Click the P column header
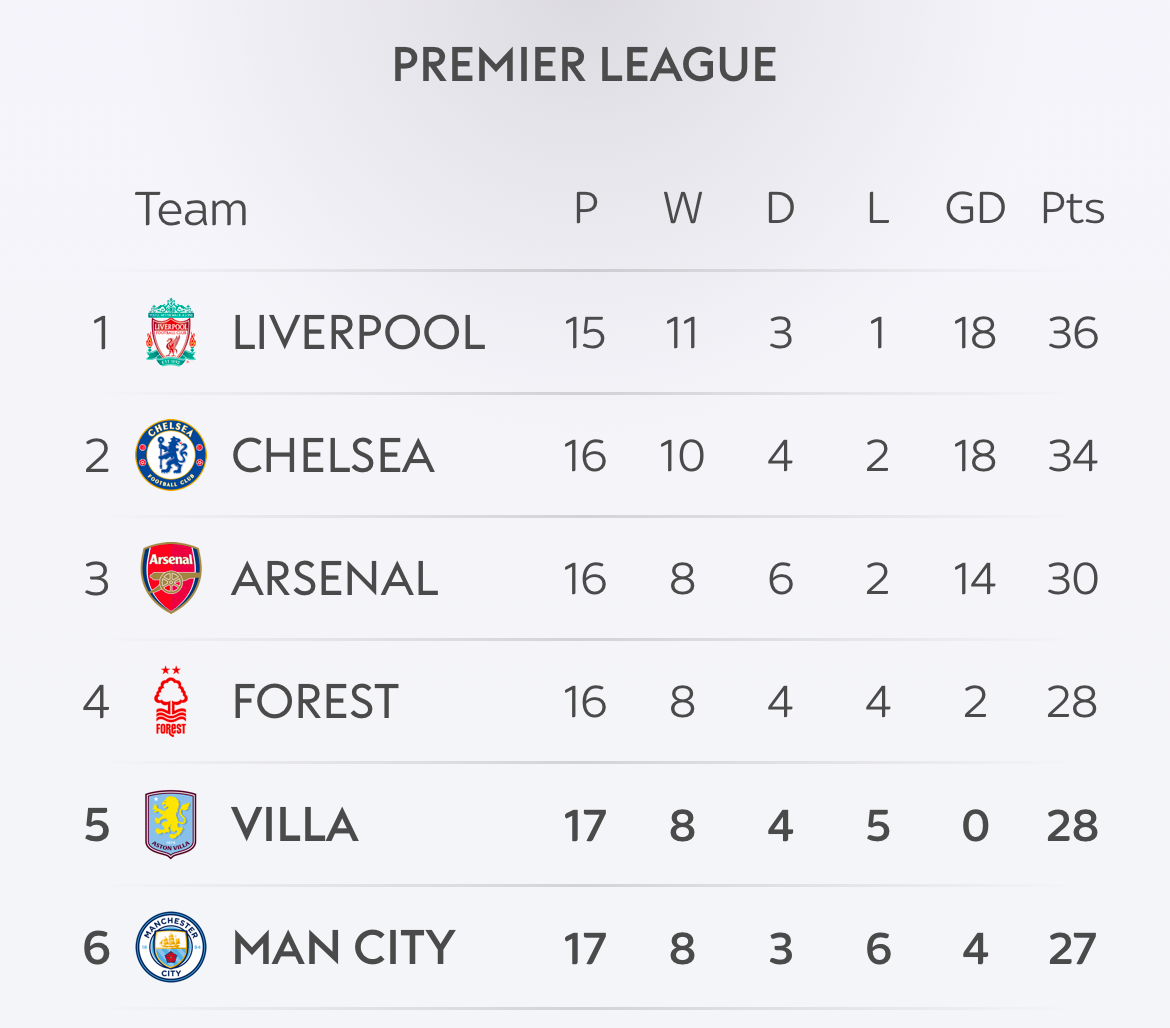Image resolution: width=1170 pixels, height=1028 pixels. (x=585, y=209)
